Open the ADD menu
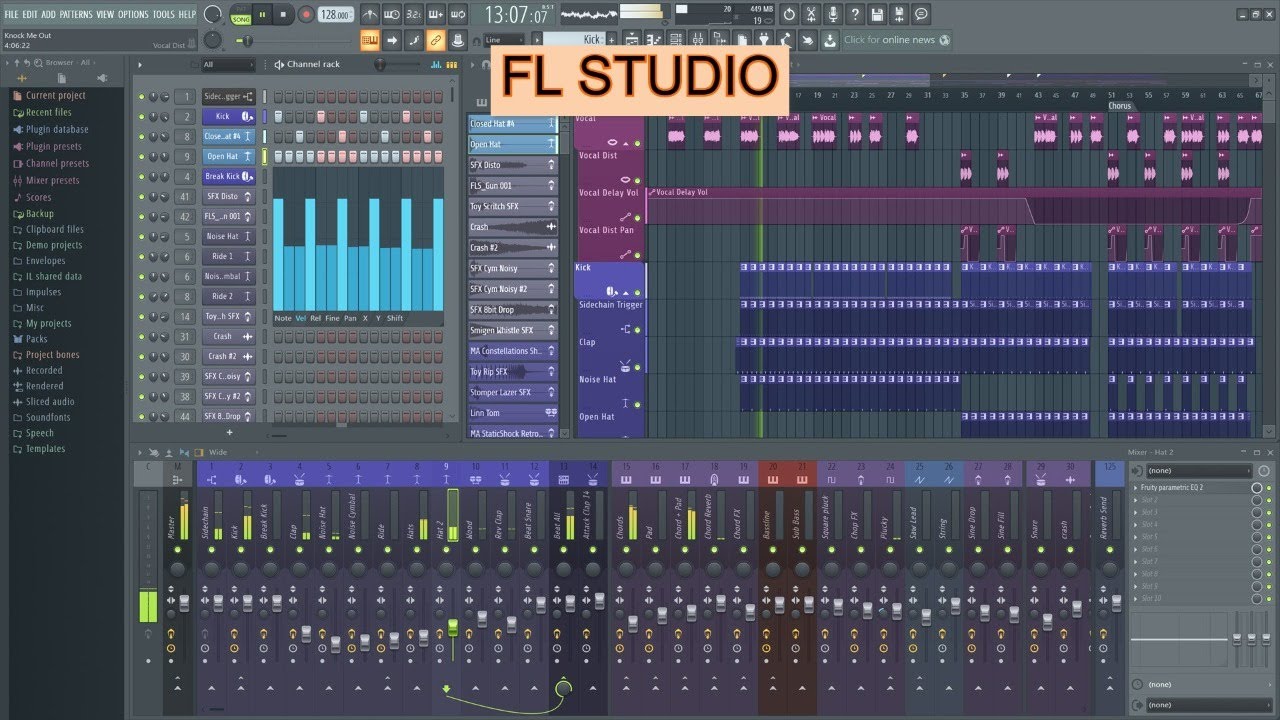The width and height of the screenshot is (1280, 720). tap(48, 14)
